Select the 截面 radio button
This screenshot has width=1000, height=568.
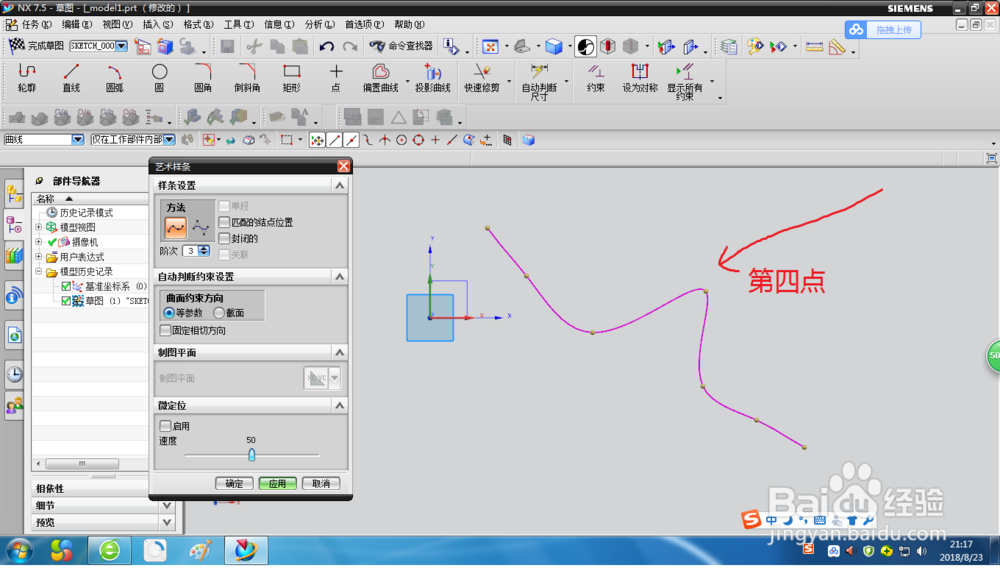tap(219, 313)
